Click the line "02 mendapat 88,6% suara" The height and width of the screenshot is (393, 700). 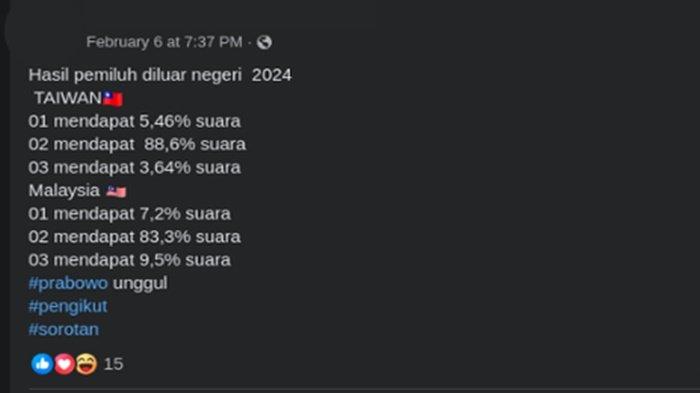tap(137, 144)
